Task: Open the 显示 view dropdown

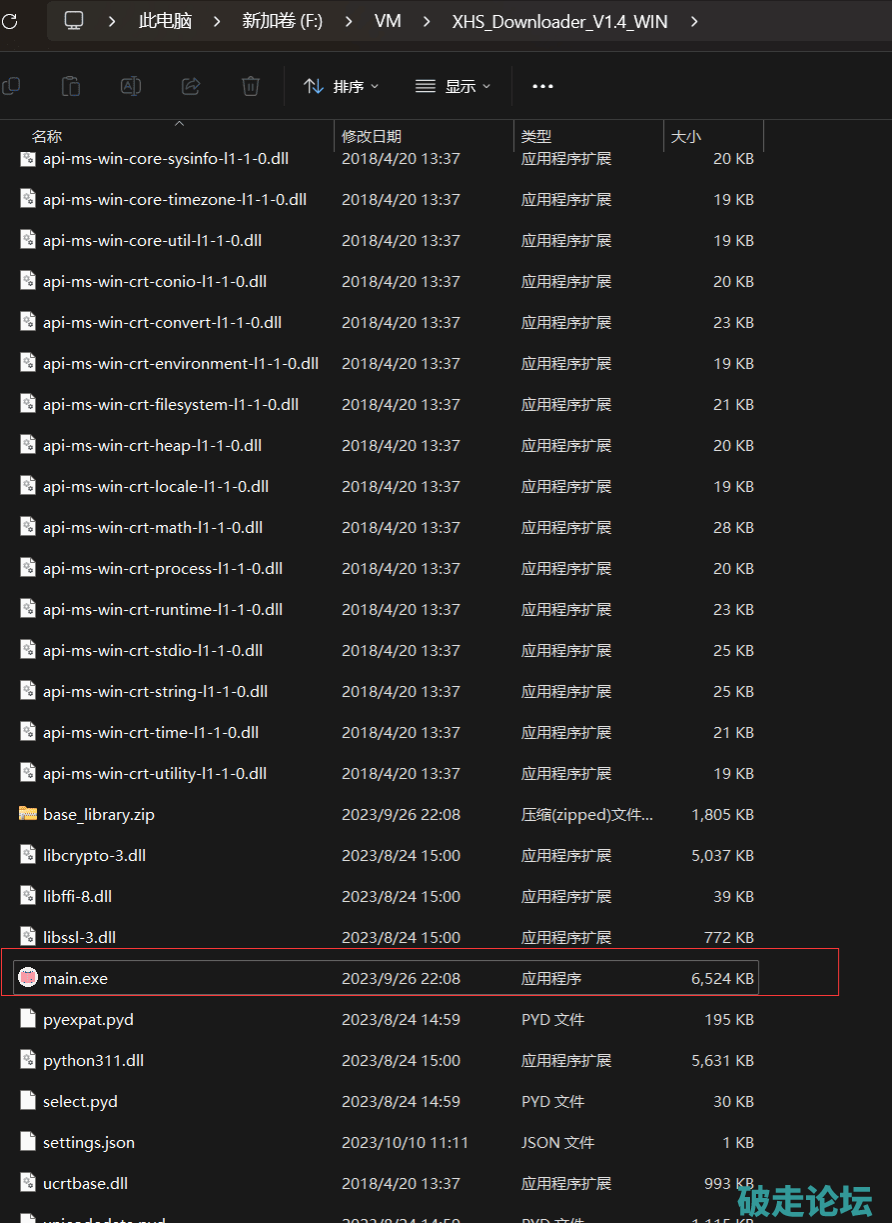Action: click(x=453, y=87)
